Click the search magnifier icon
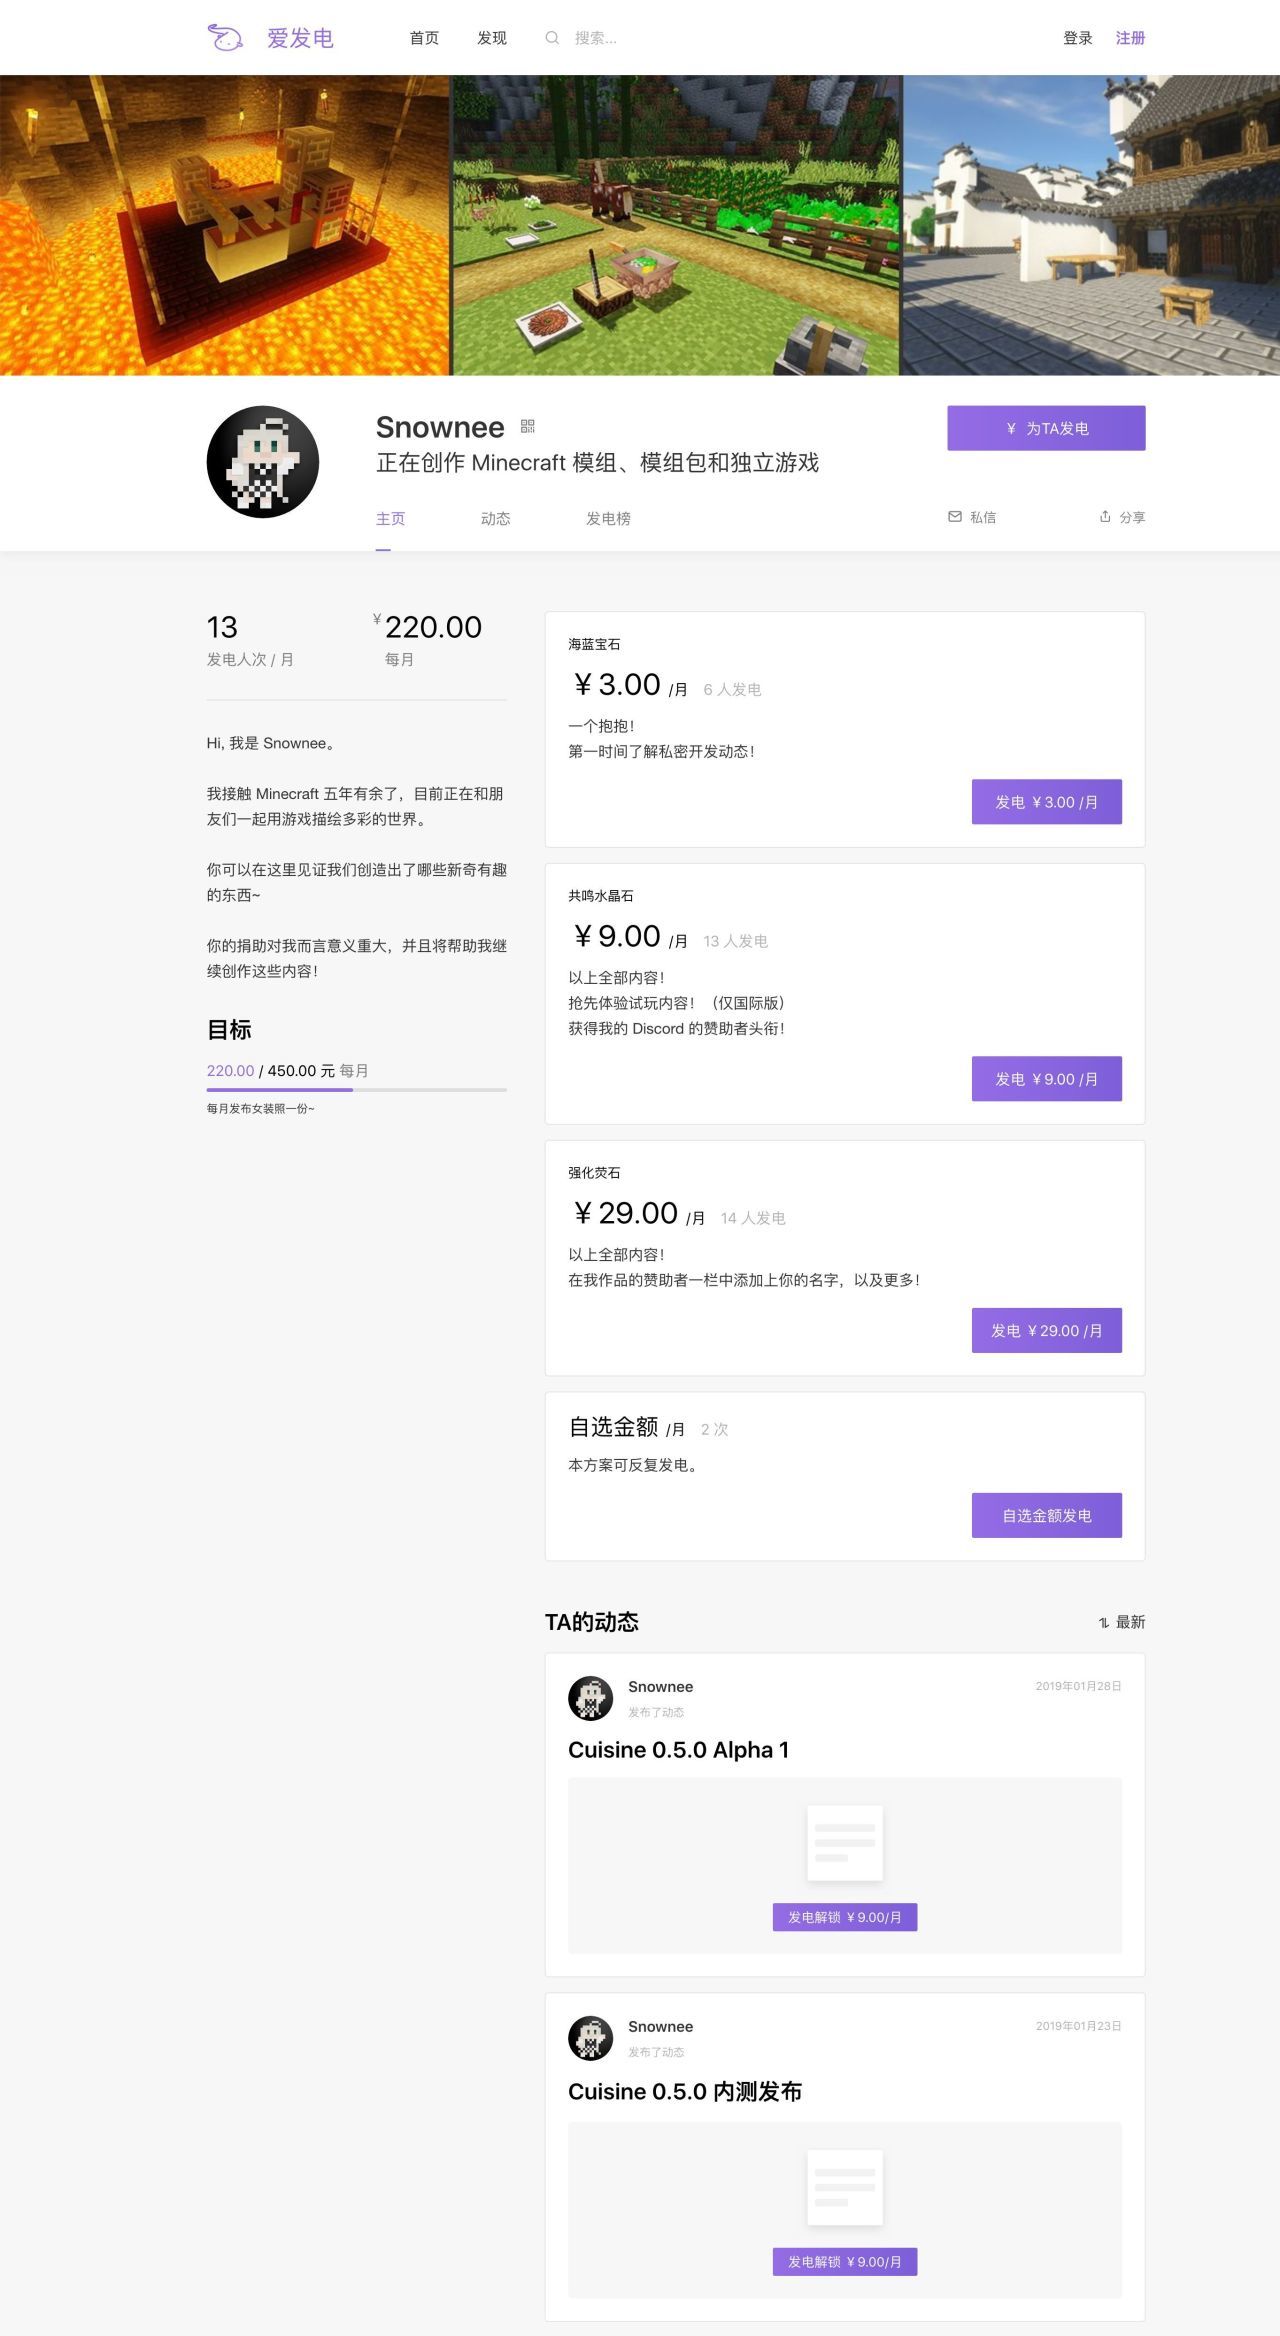 click(552, 38)
